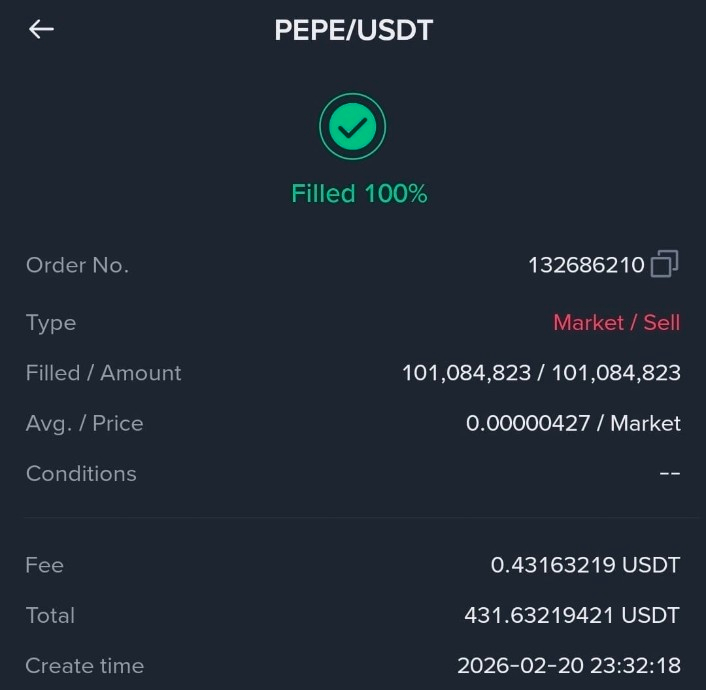Select the fee 0.43163219 USDT value
This screenshot has height=690, width=706.
point(585,565)
